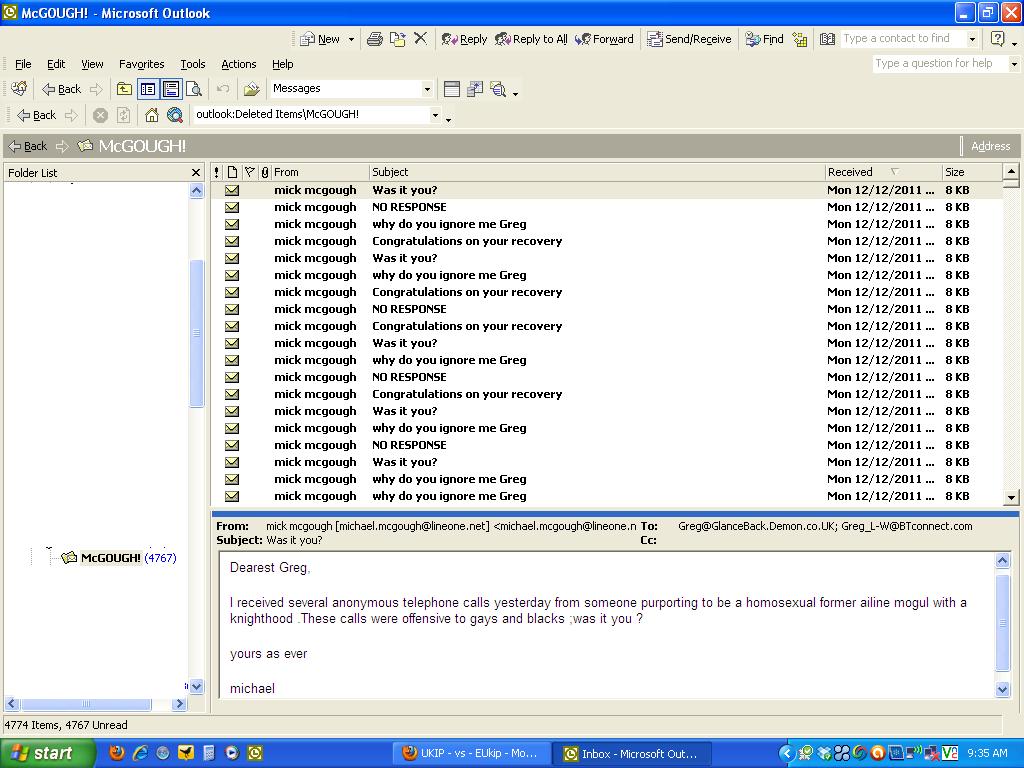This screenshot has width=1024, height=768.
Task: Launch Internet Explorer from Quick Launch
Action: click(140, 753)
